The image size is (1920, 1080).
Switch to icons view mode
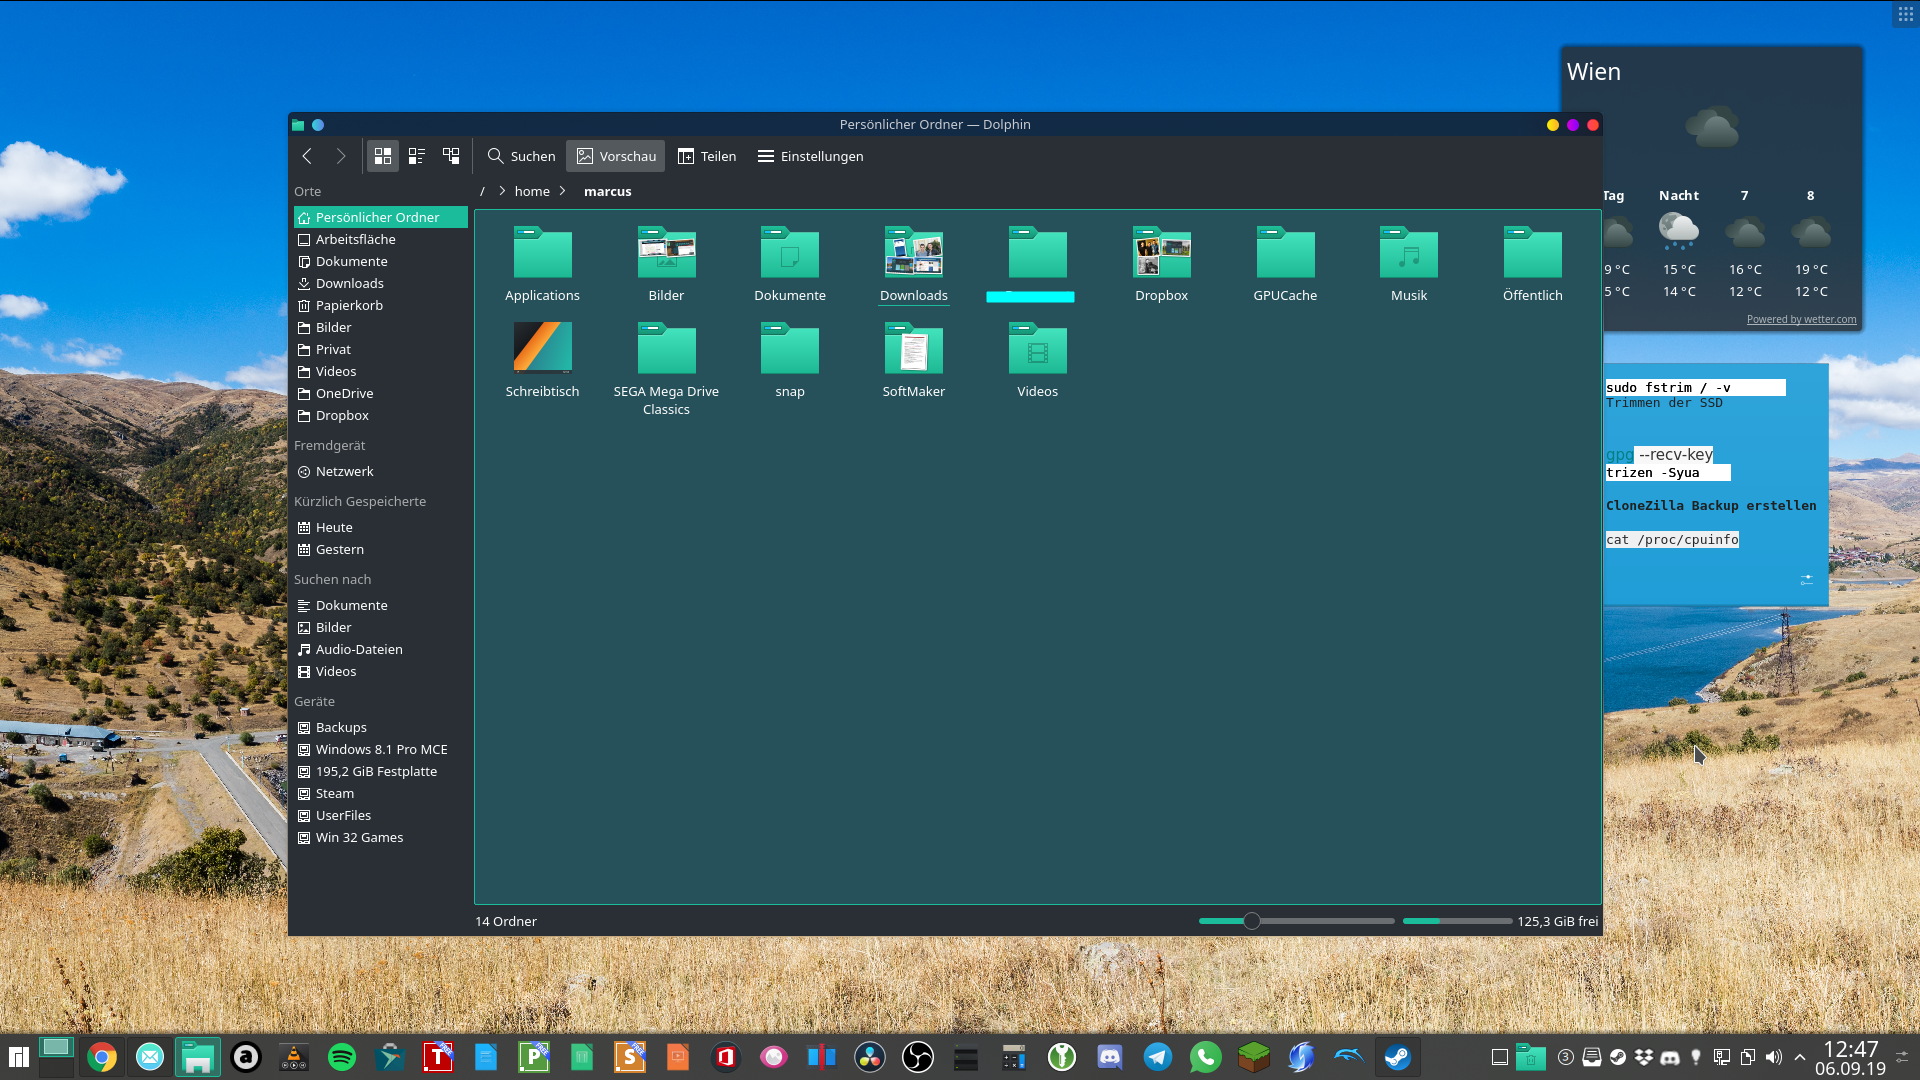pos(382,156)
